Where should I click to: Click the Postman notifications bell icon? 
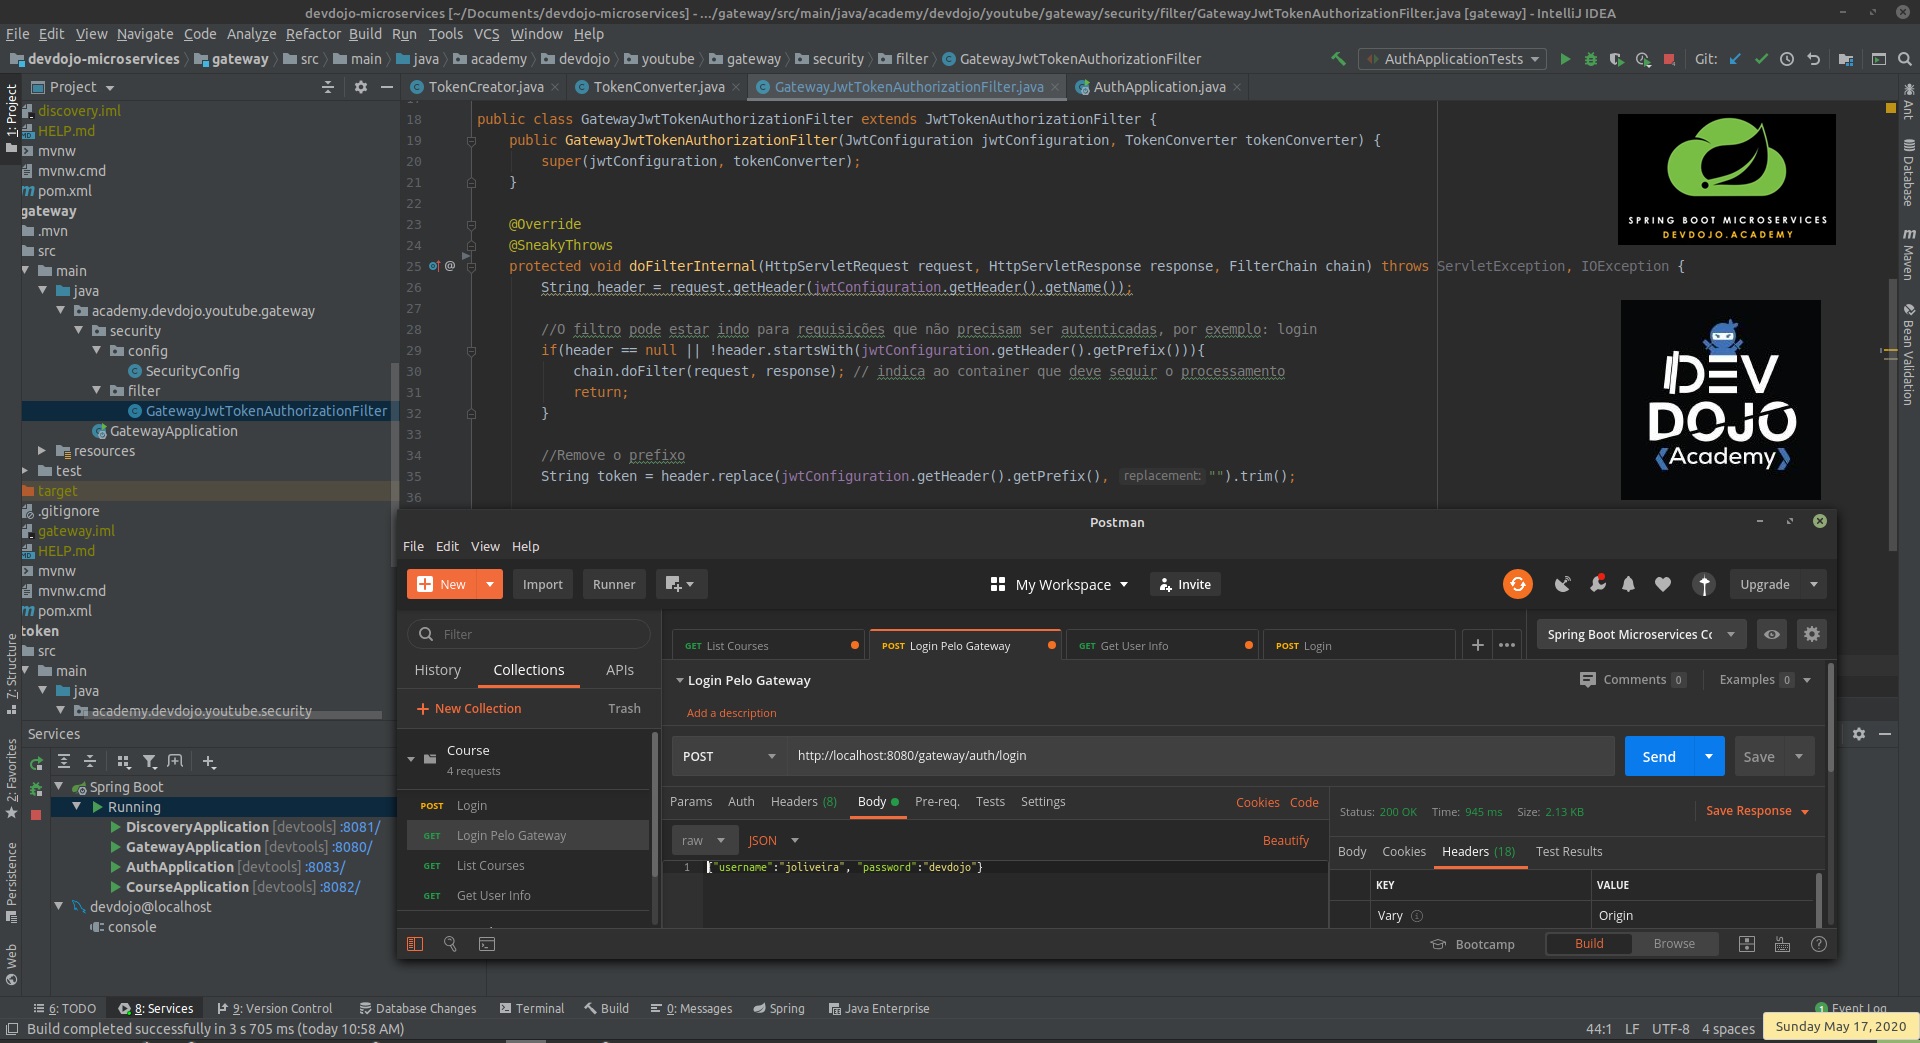click(1628, 584)
